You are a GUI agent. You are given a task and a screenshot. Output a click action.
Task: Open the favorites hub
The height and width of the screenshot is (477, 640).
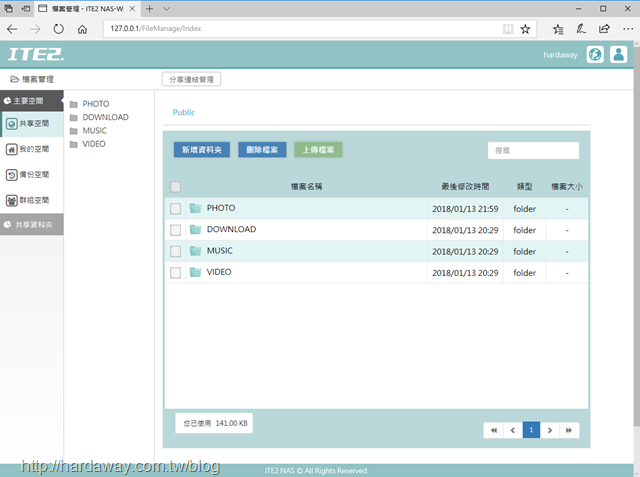(x=558, y=29)
